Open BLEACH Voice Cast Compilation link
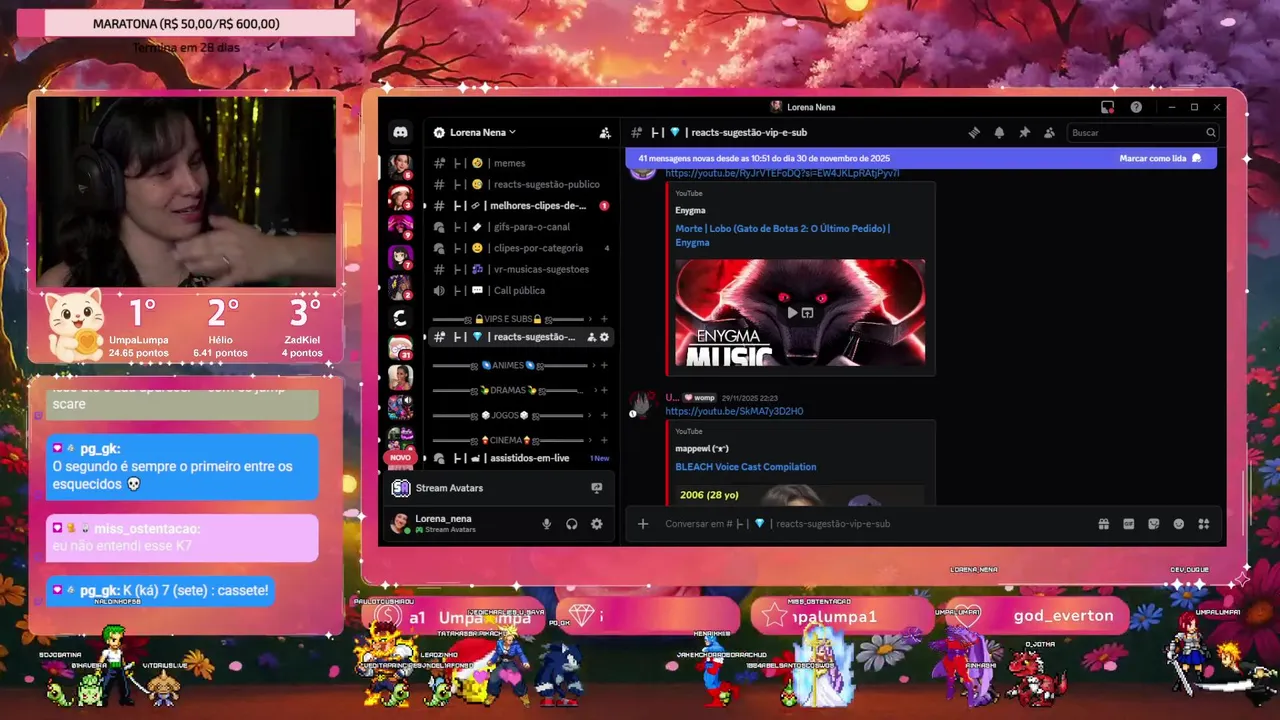Viewport: 1280px width, 720px height. [745, 467]
